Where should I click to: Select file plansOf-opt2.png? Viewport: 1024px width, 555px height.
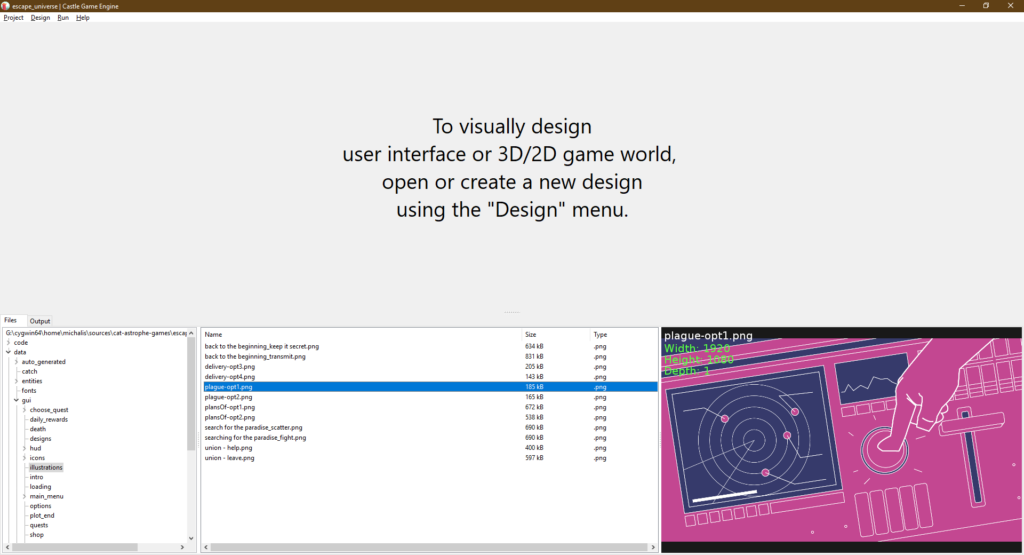click(x=229, y=417)
